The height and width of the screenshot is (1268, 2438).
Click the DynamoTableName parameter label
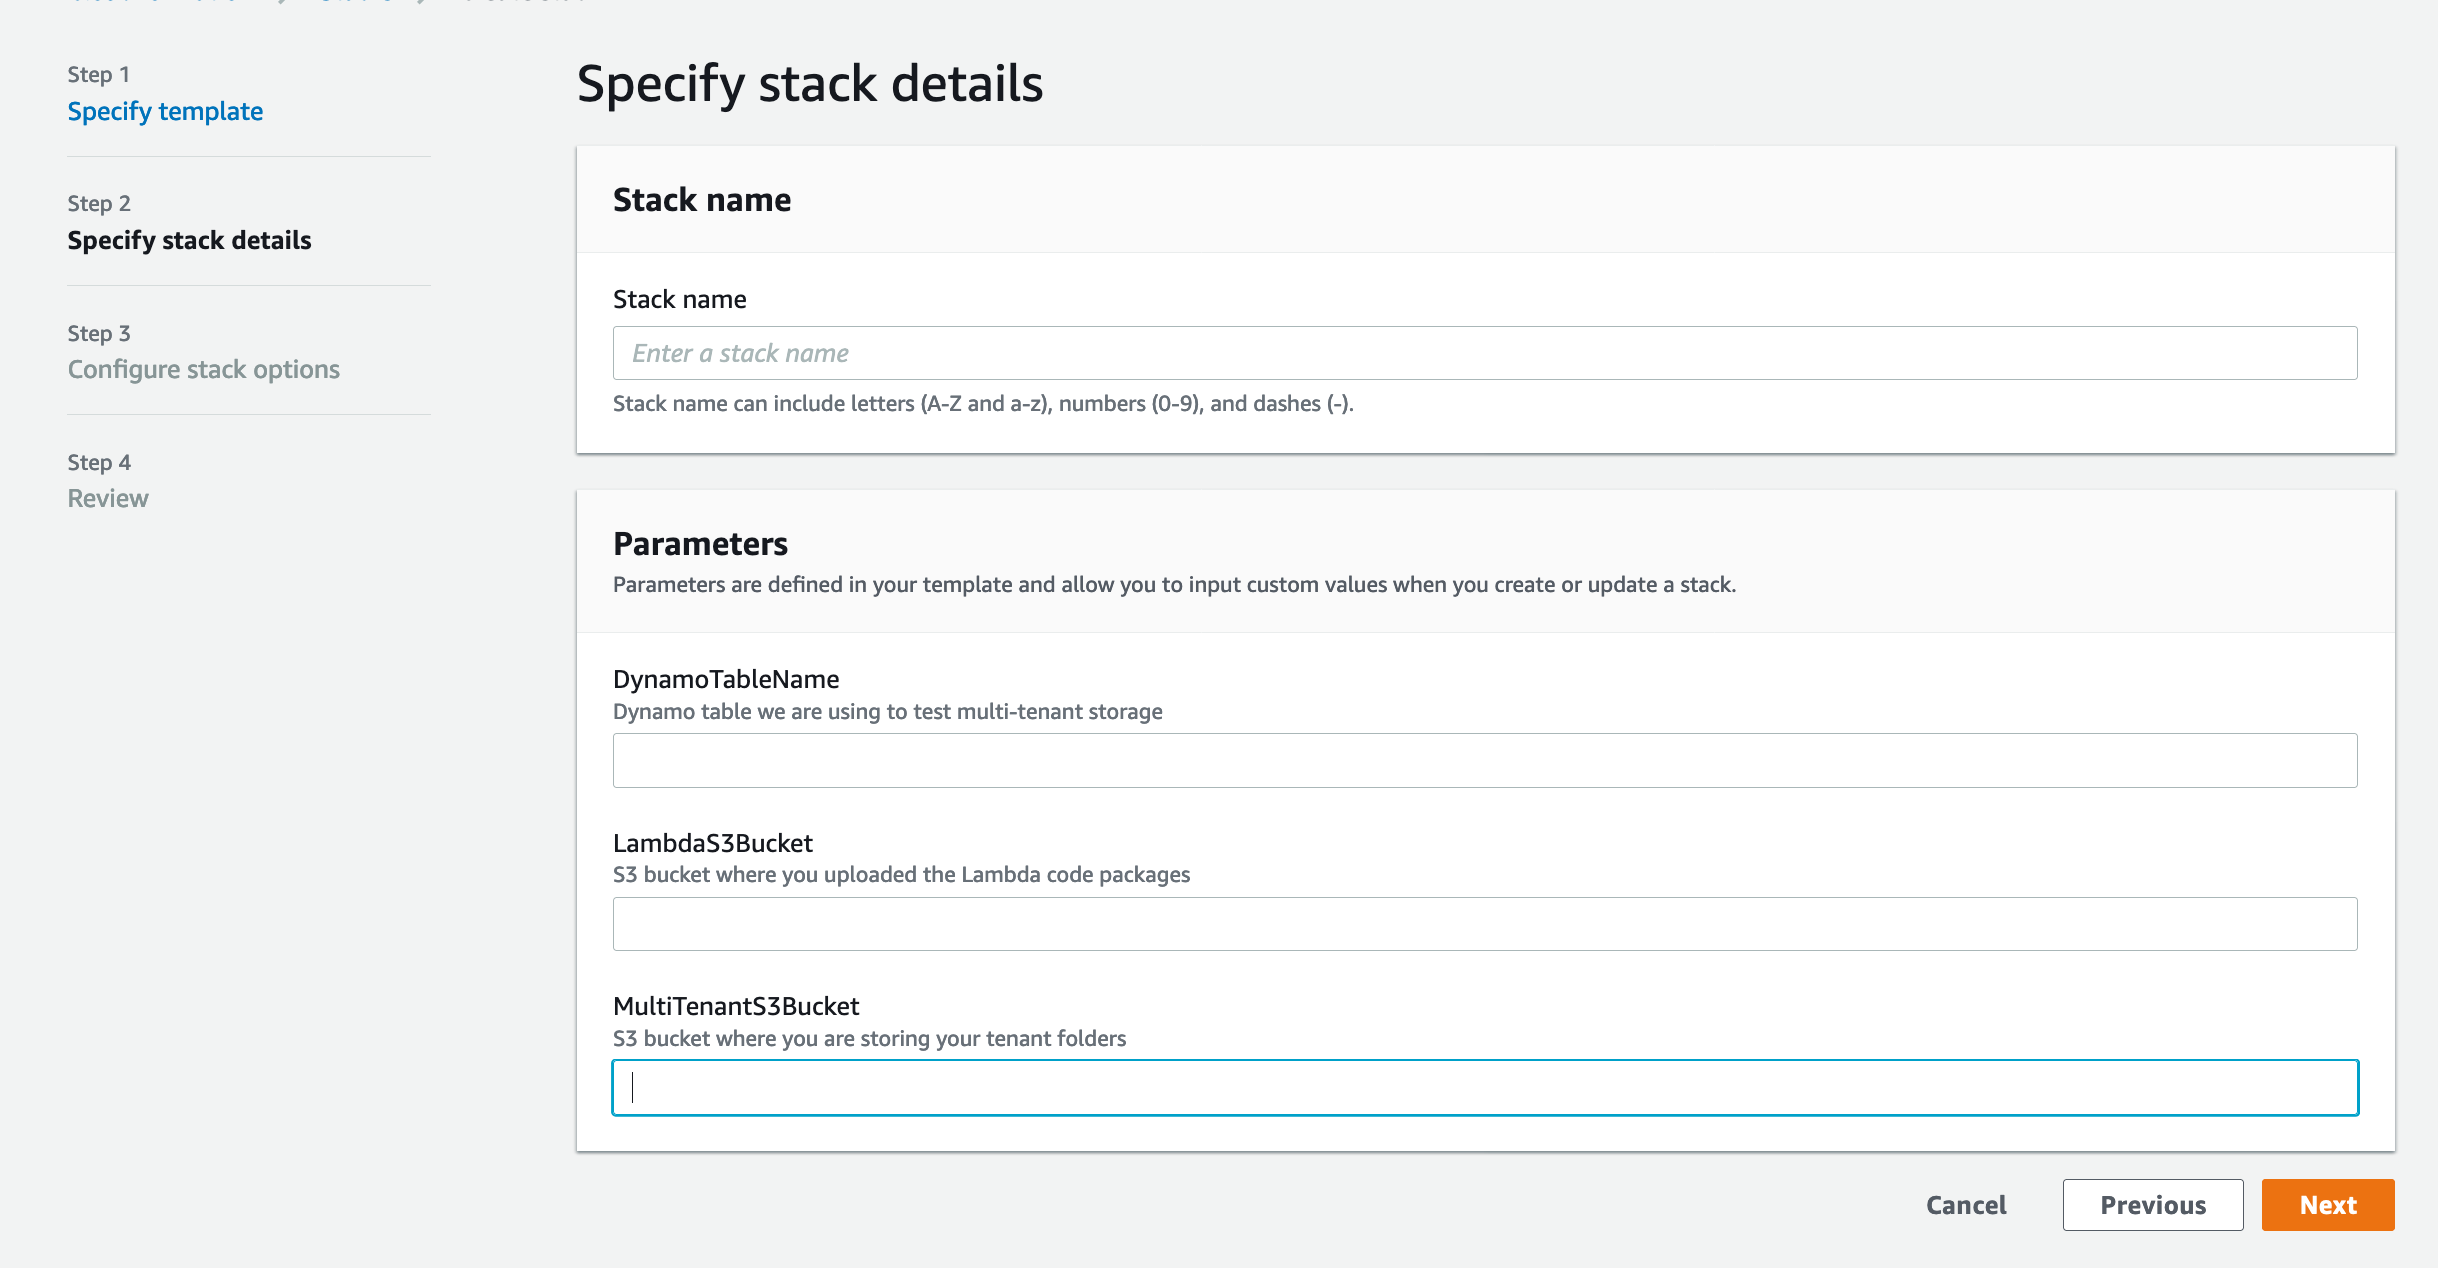pyautogui.click(x=726, y=679)
